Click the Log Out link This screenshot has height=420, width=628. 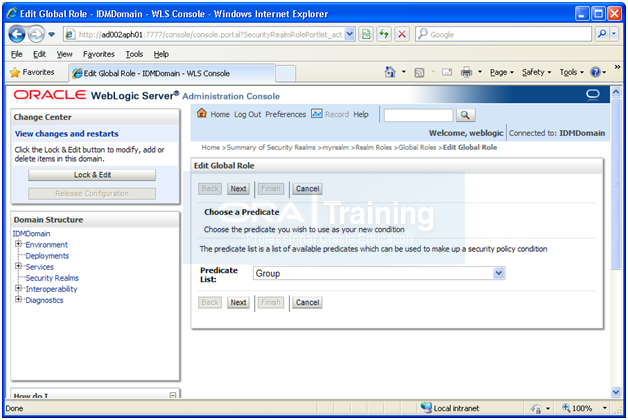(248, 115)
